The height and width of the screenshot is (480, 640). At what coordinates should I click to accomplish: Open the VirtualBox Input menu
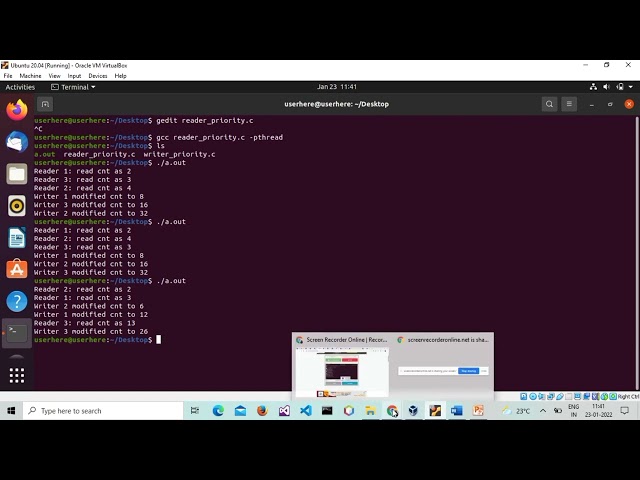coord(74,76)
